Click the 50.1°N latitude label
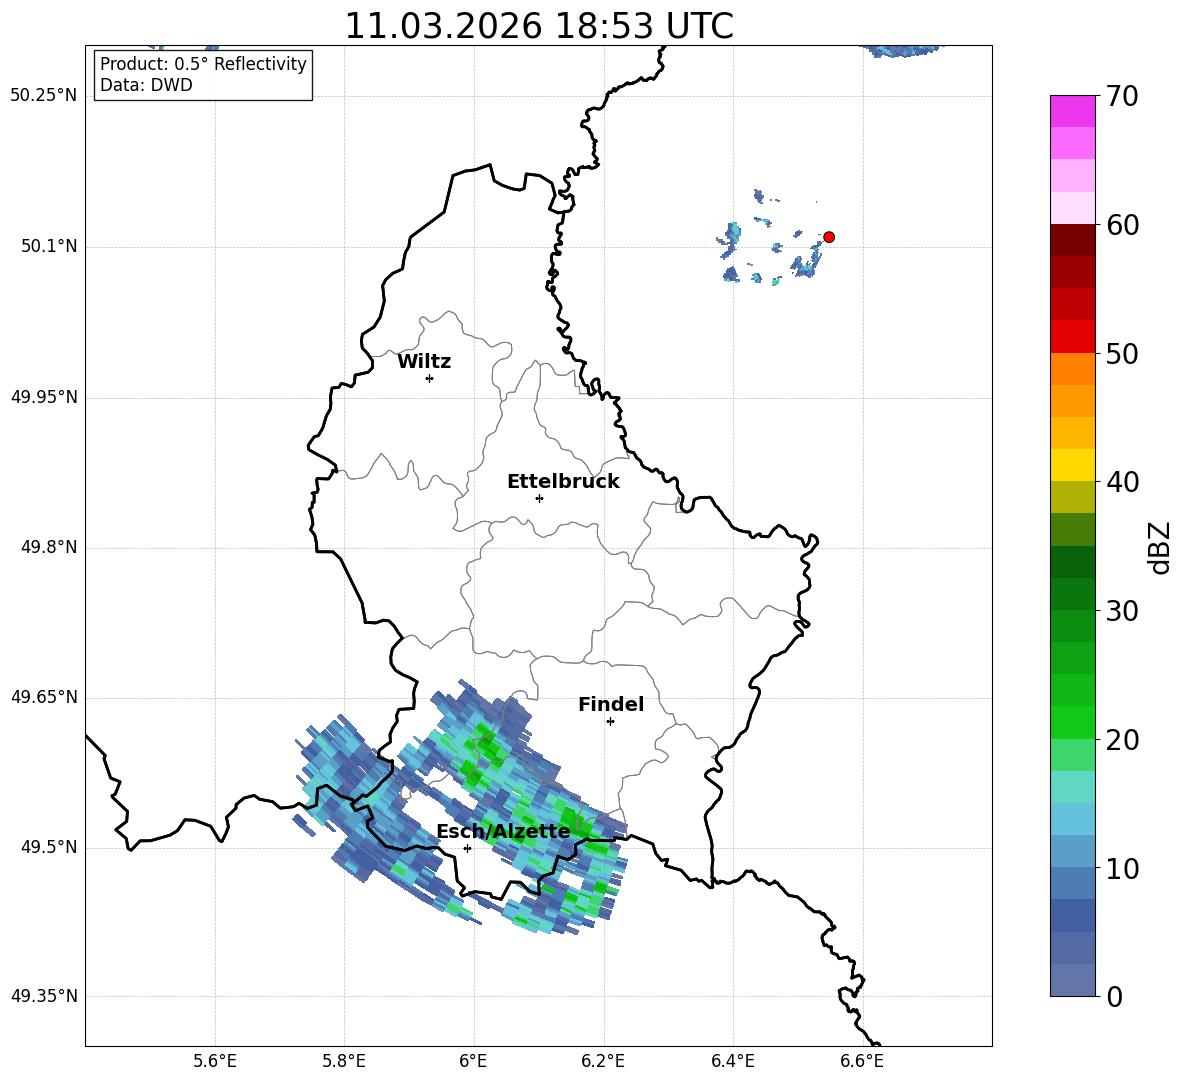The width and height of the screenshot is (1184, 1081). (x=49, y=247)
